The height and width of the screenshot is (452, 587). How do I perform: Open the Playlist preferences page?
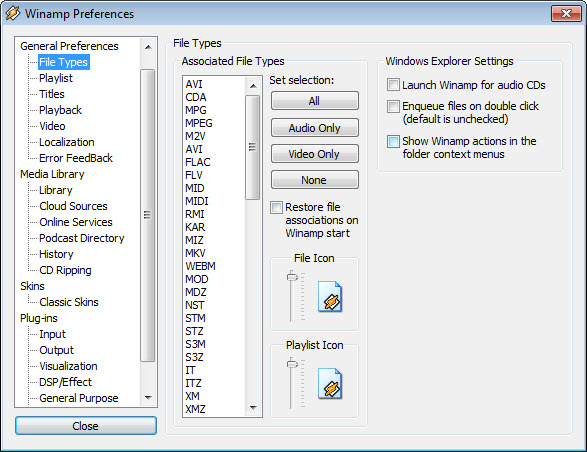(56, 78)
